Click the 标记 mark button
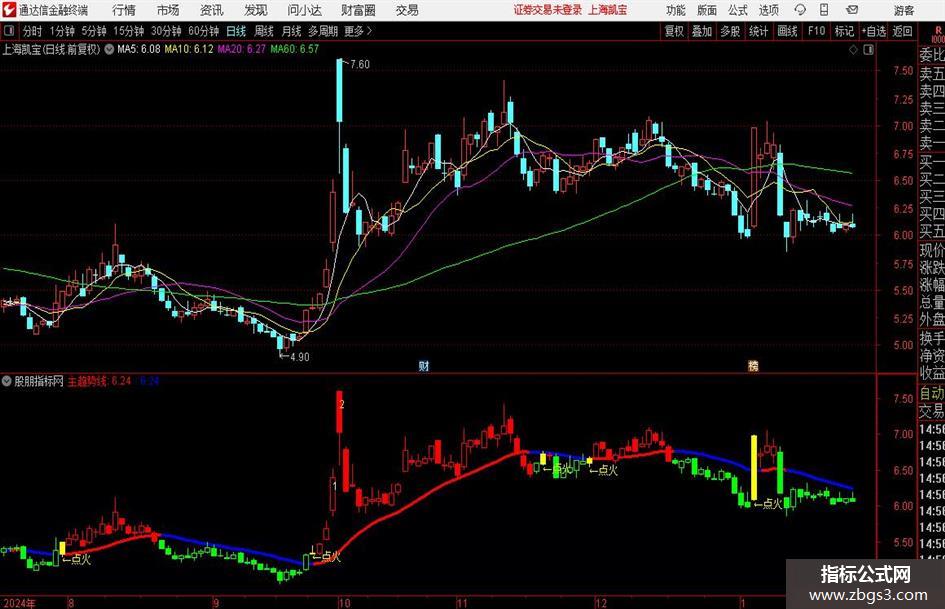 point(844,31)
